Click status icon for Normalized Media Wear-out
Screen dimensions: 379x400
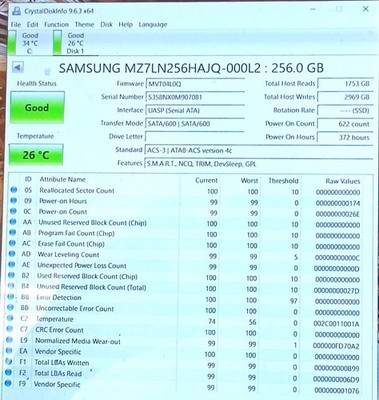point(9,340)
